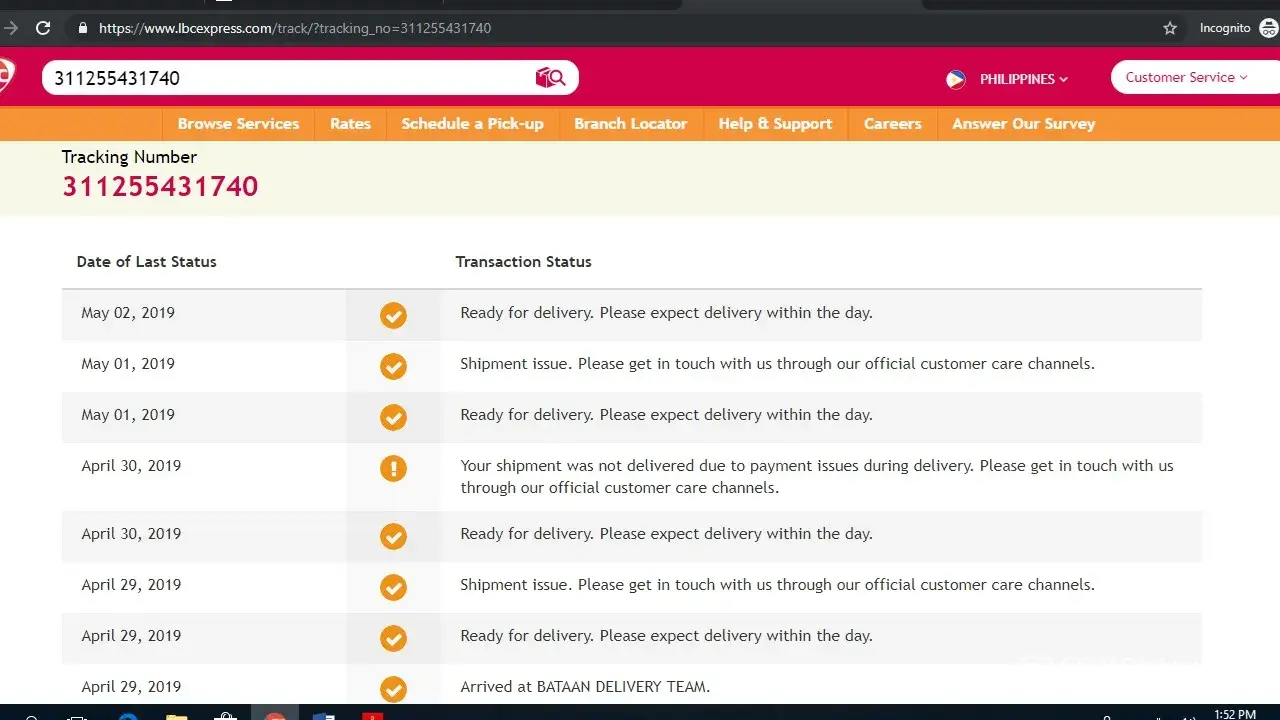Screen dimensions: 1280x720
Task: Click the 'Date of Last Status' column header
Action: pyautogui.click(x=146, y=262)
